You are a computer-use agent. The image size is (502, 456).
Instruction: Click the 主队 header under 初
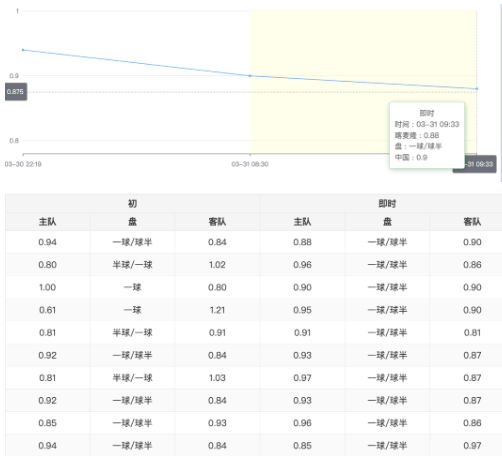(48, 222)
